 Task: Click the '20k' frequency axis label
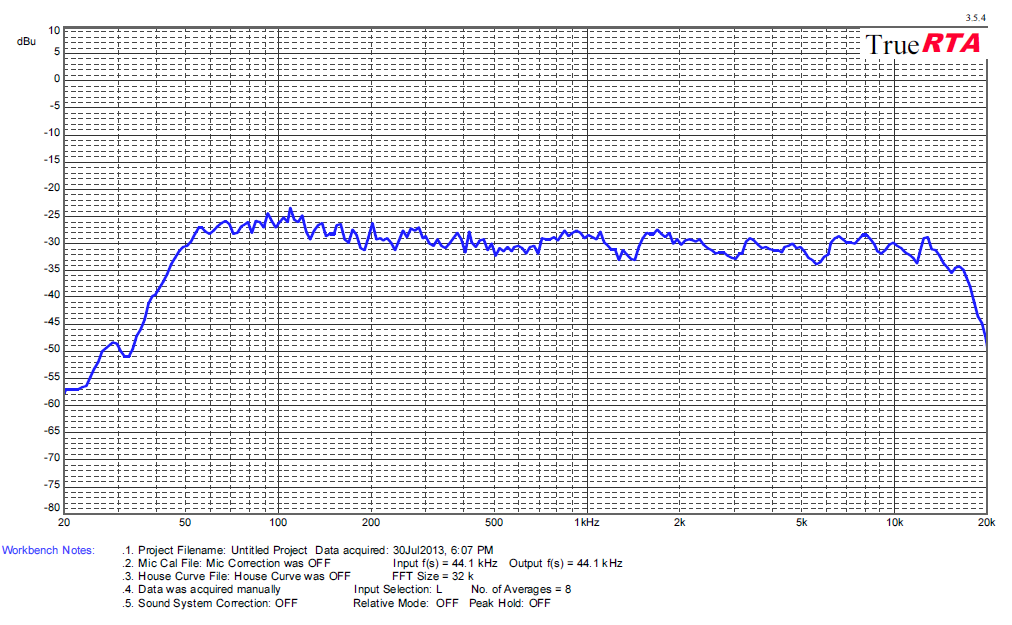(986, 522)
